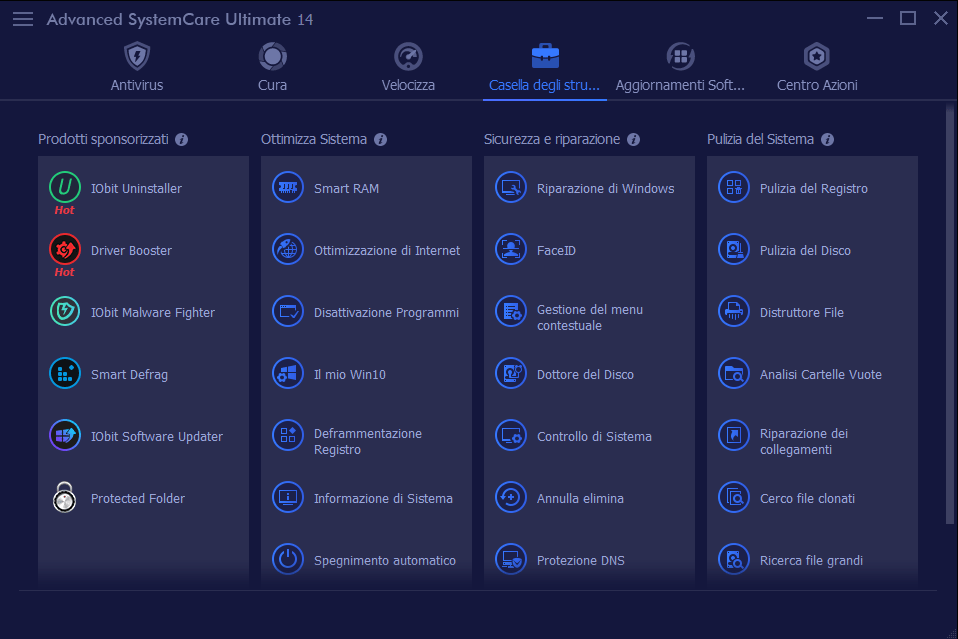This screenshot has width=958, height=639.
Task: Click the vertical scrollbar on the right
Action: pos(949,315)
